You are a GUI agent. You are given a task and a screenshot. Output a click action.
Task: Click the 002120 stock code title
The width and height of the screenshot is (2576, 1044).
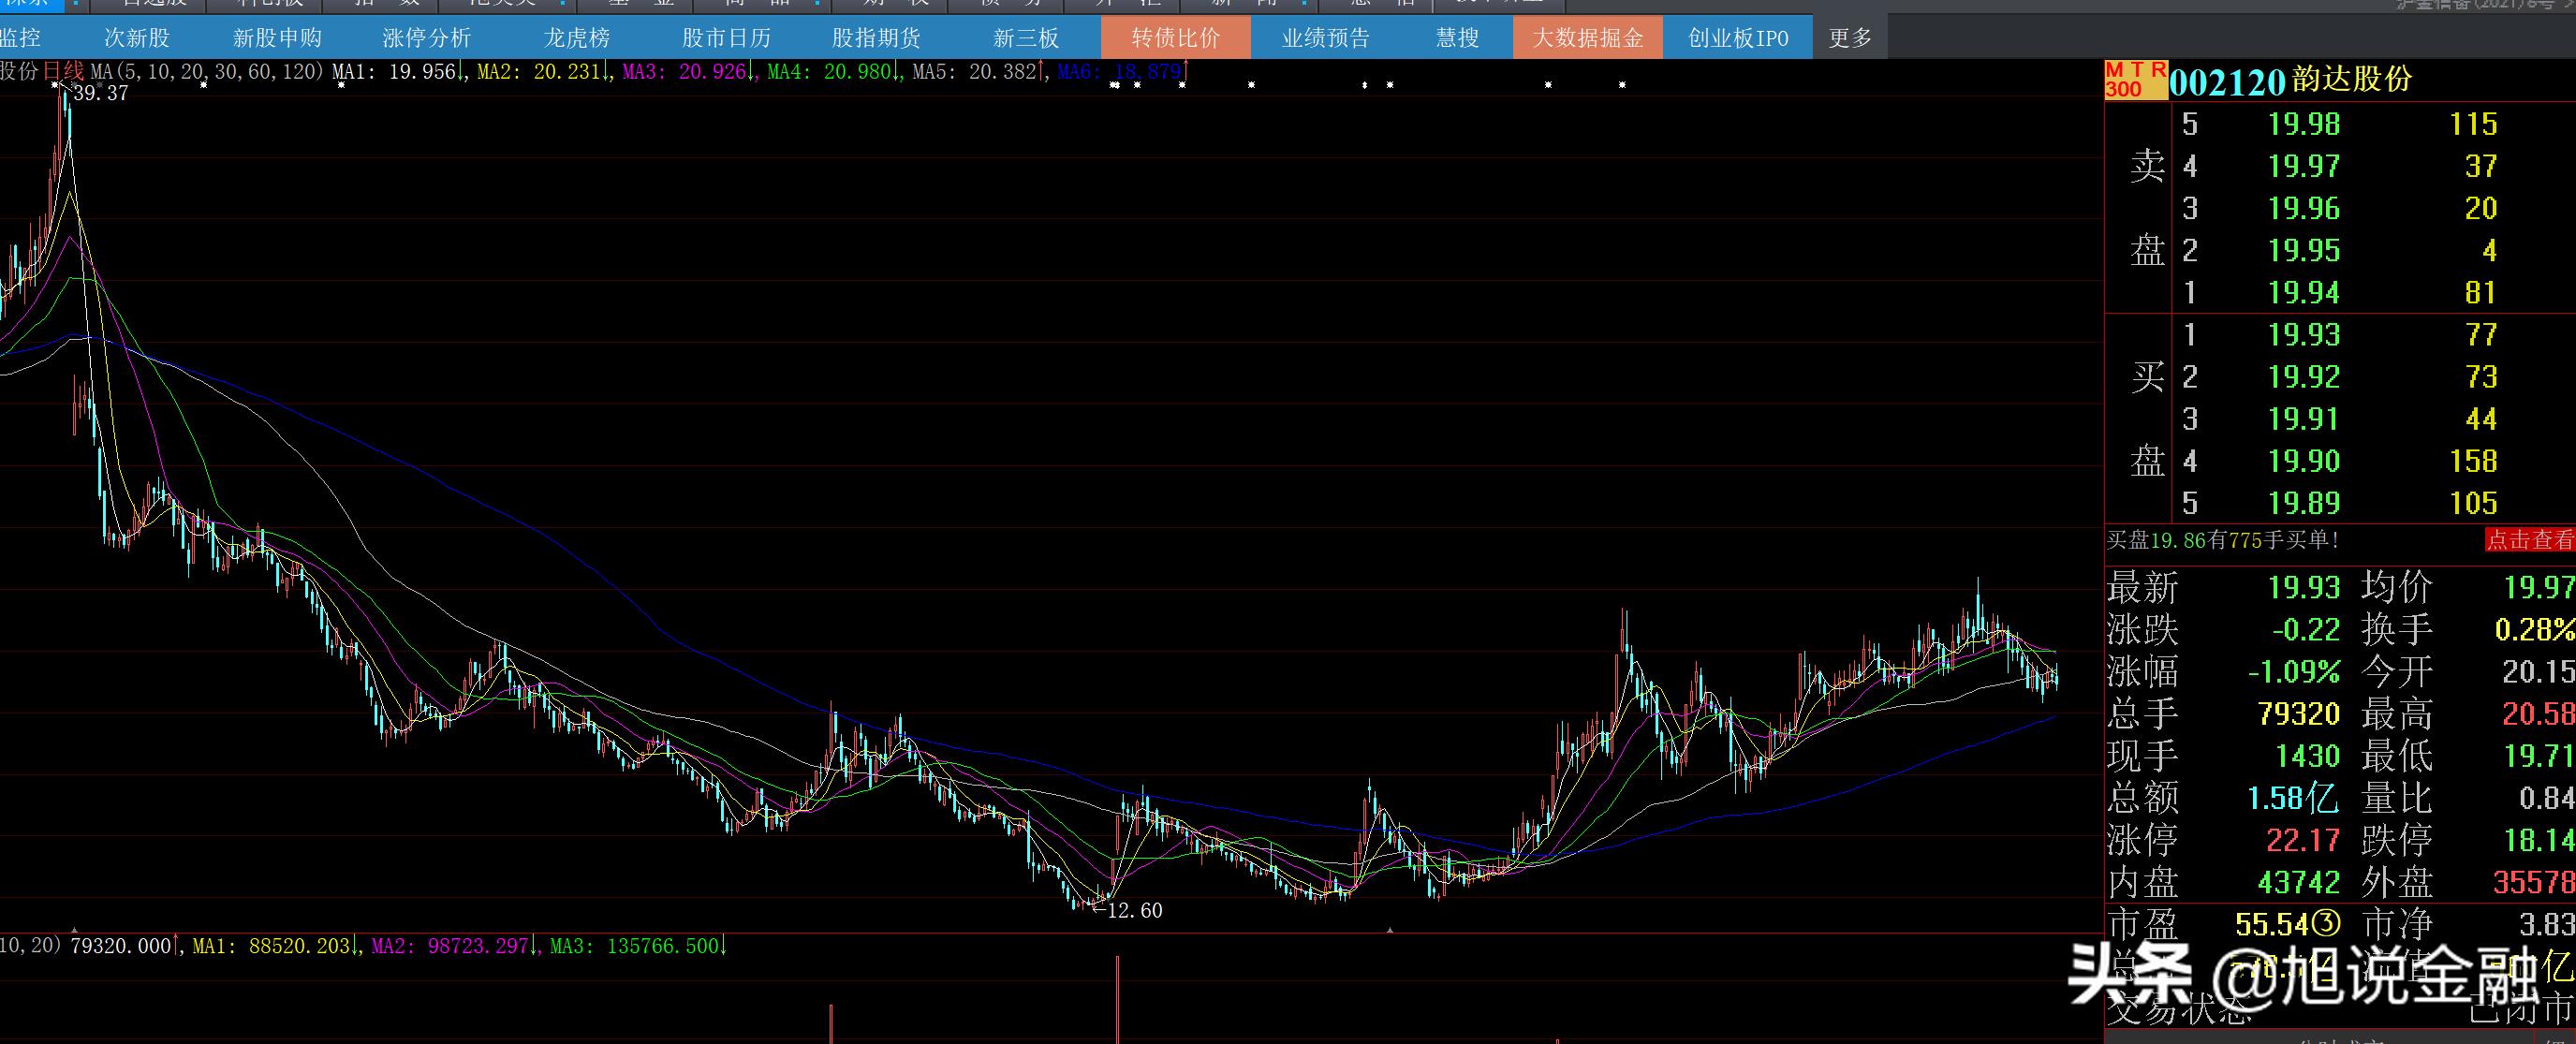click(2227, 82)
